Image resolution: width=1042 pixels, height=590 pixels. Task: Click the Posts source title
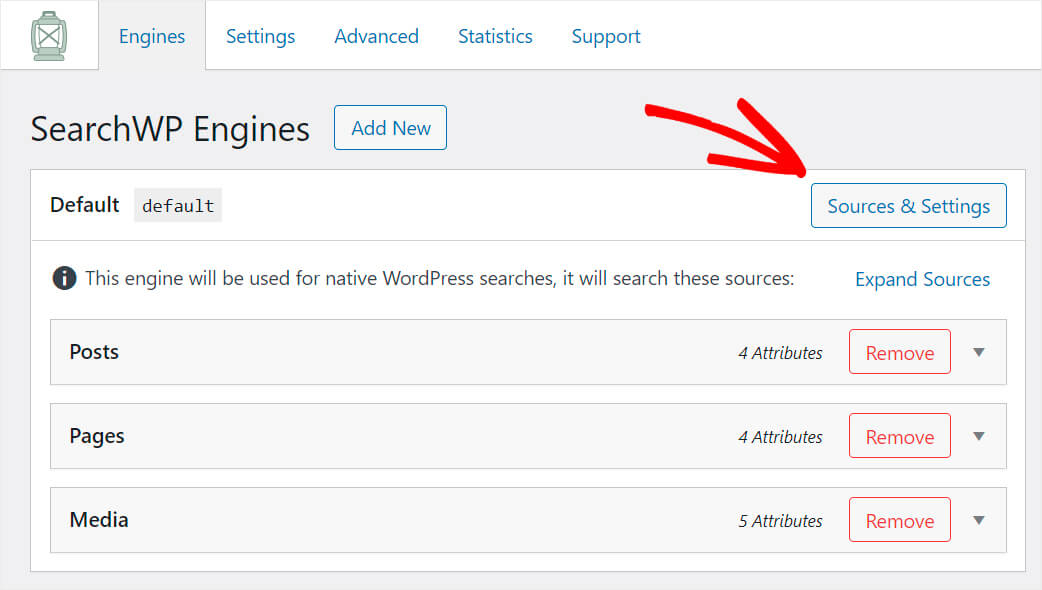94,351
